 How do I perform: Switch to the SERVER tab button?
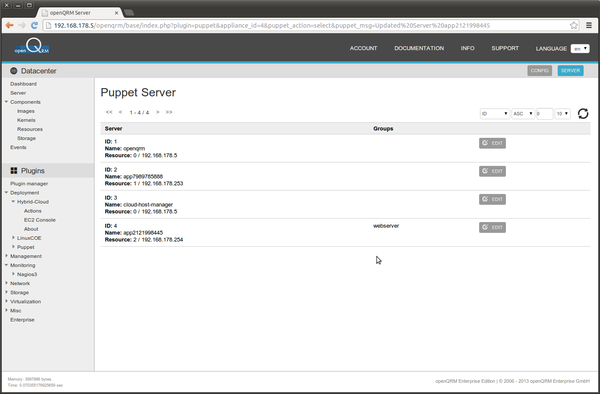point(571,70)
